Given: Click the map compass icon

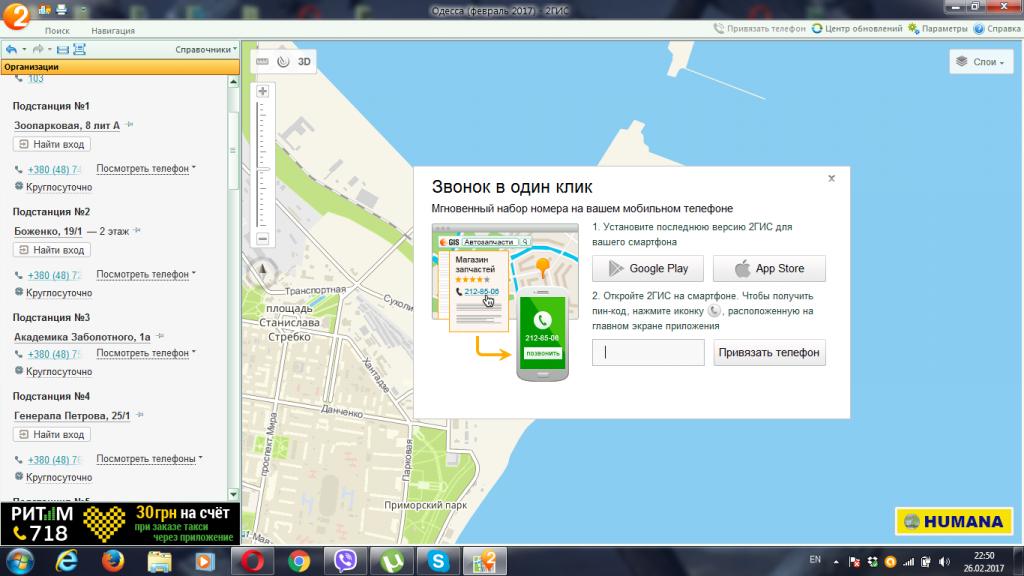Looking at the screenshot, I should 263,268.
